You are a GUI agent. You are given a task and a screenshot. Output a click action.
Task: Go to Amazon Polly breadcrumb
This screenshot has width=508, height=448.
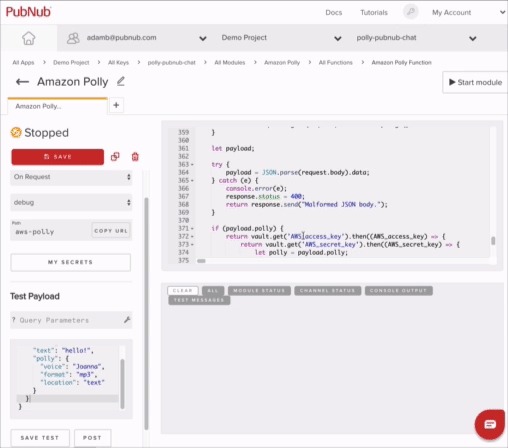click(x=282, y=62)
